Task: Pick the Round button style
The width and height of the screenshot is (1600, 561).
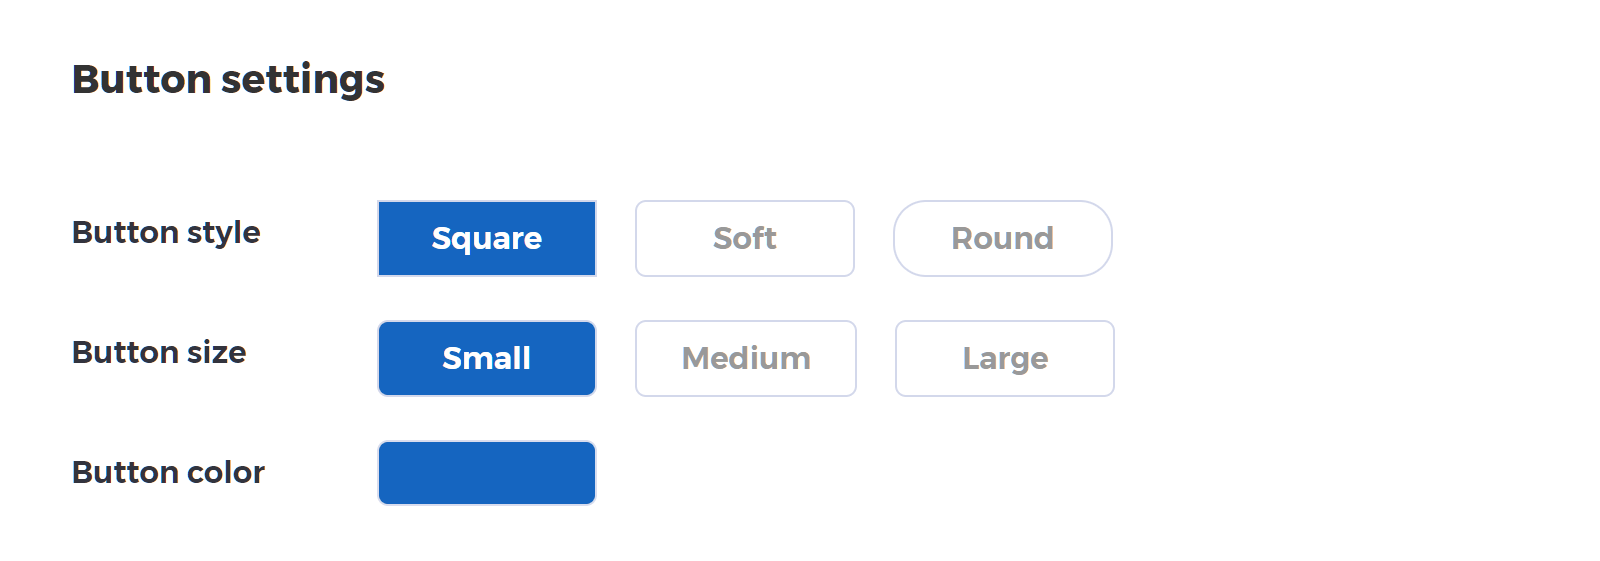Action: (1003, 238)
